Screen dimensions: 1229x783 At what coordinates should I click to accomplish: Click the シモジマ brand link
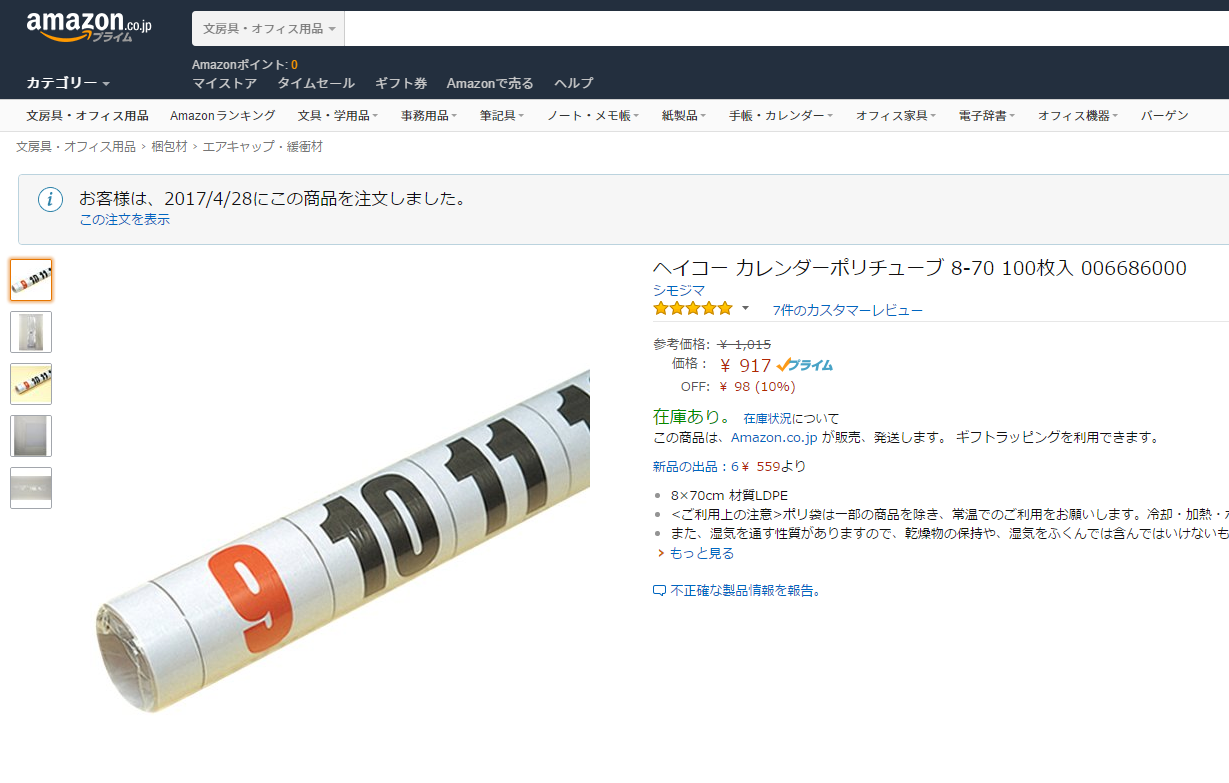coord(679,290)
